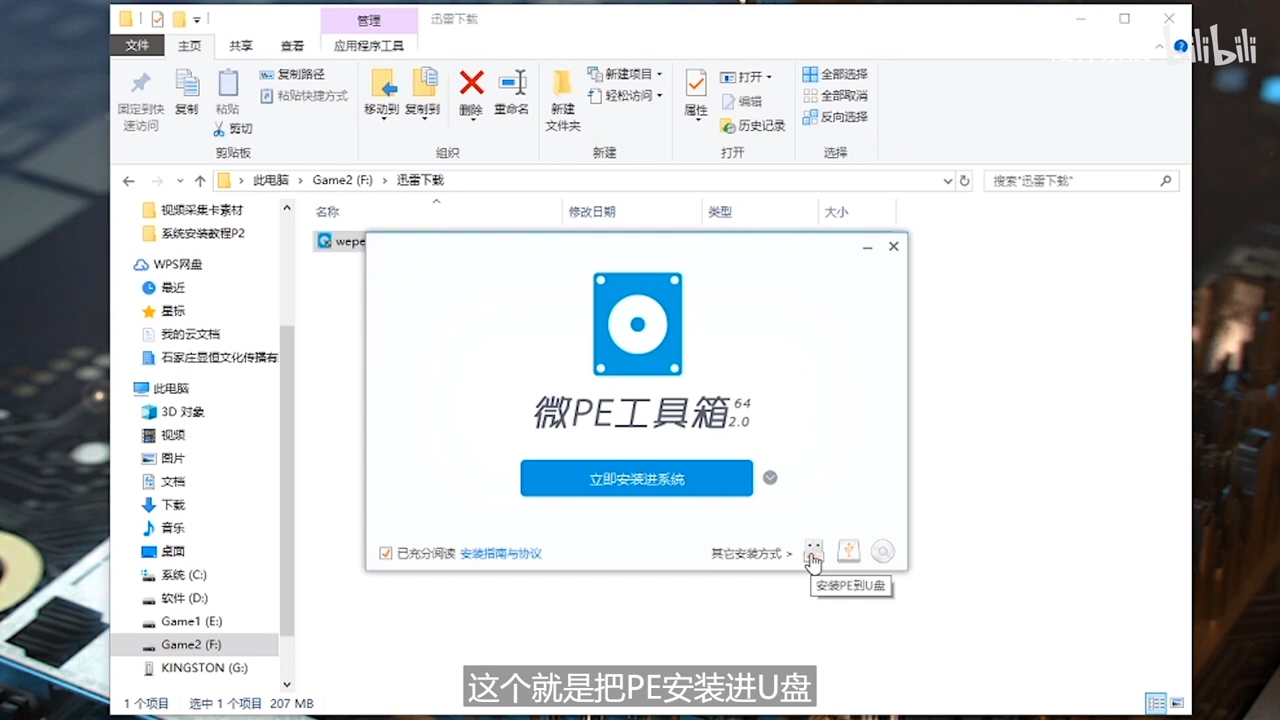
Task: Switch to the 共享 ribbon tab
Action: pyautogui.click(x=241, y=46)
